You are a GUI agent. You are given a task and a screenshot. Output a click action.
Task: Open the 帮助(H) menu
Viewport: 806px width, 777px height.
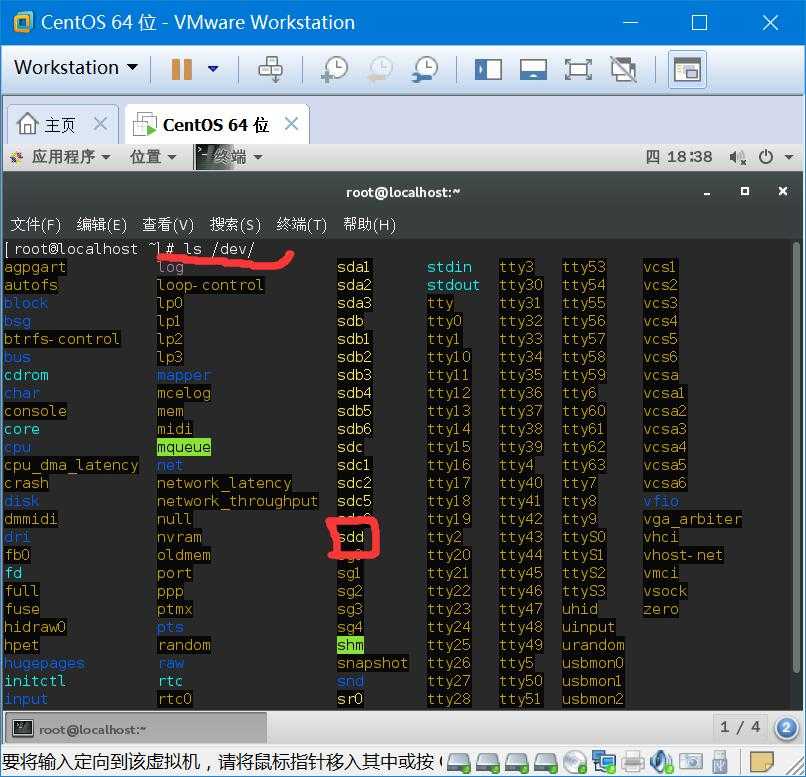(x=369, y=225)
